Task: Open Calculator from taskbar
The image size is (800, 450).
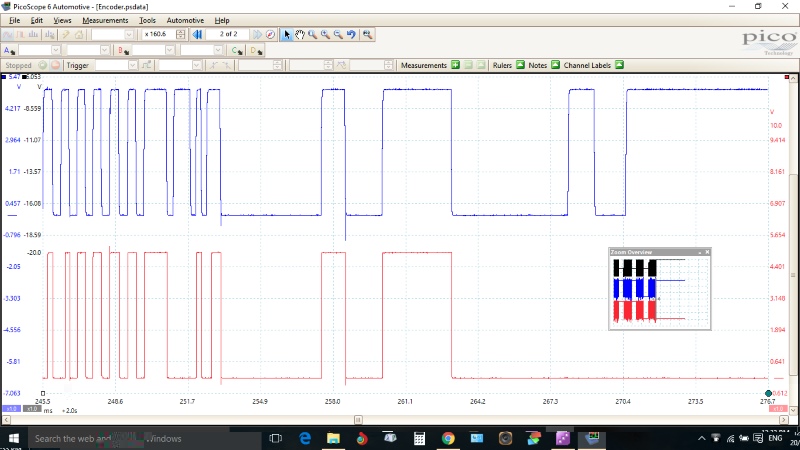Action: (x=419, y=438)
